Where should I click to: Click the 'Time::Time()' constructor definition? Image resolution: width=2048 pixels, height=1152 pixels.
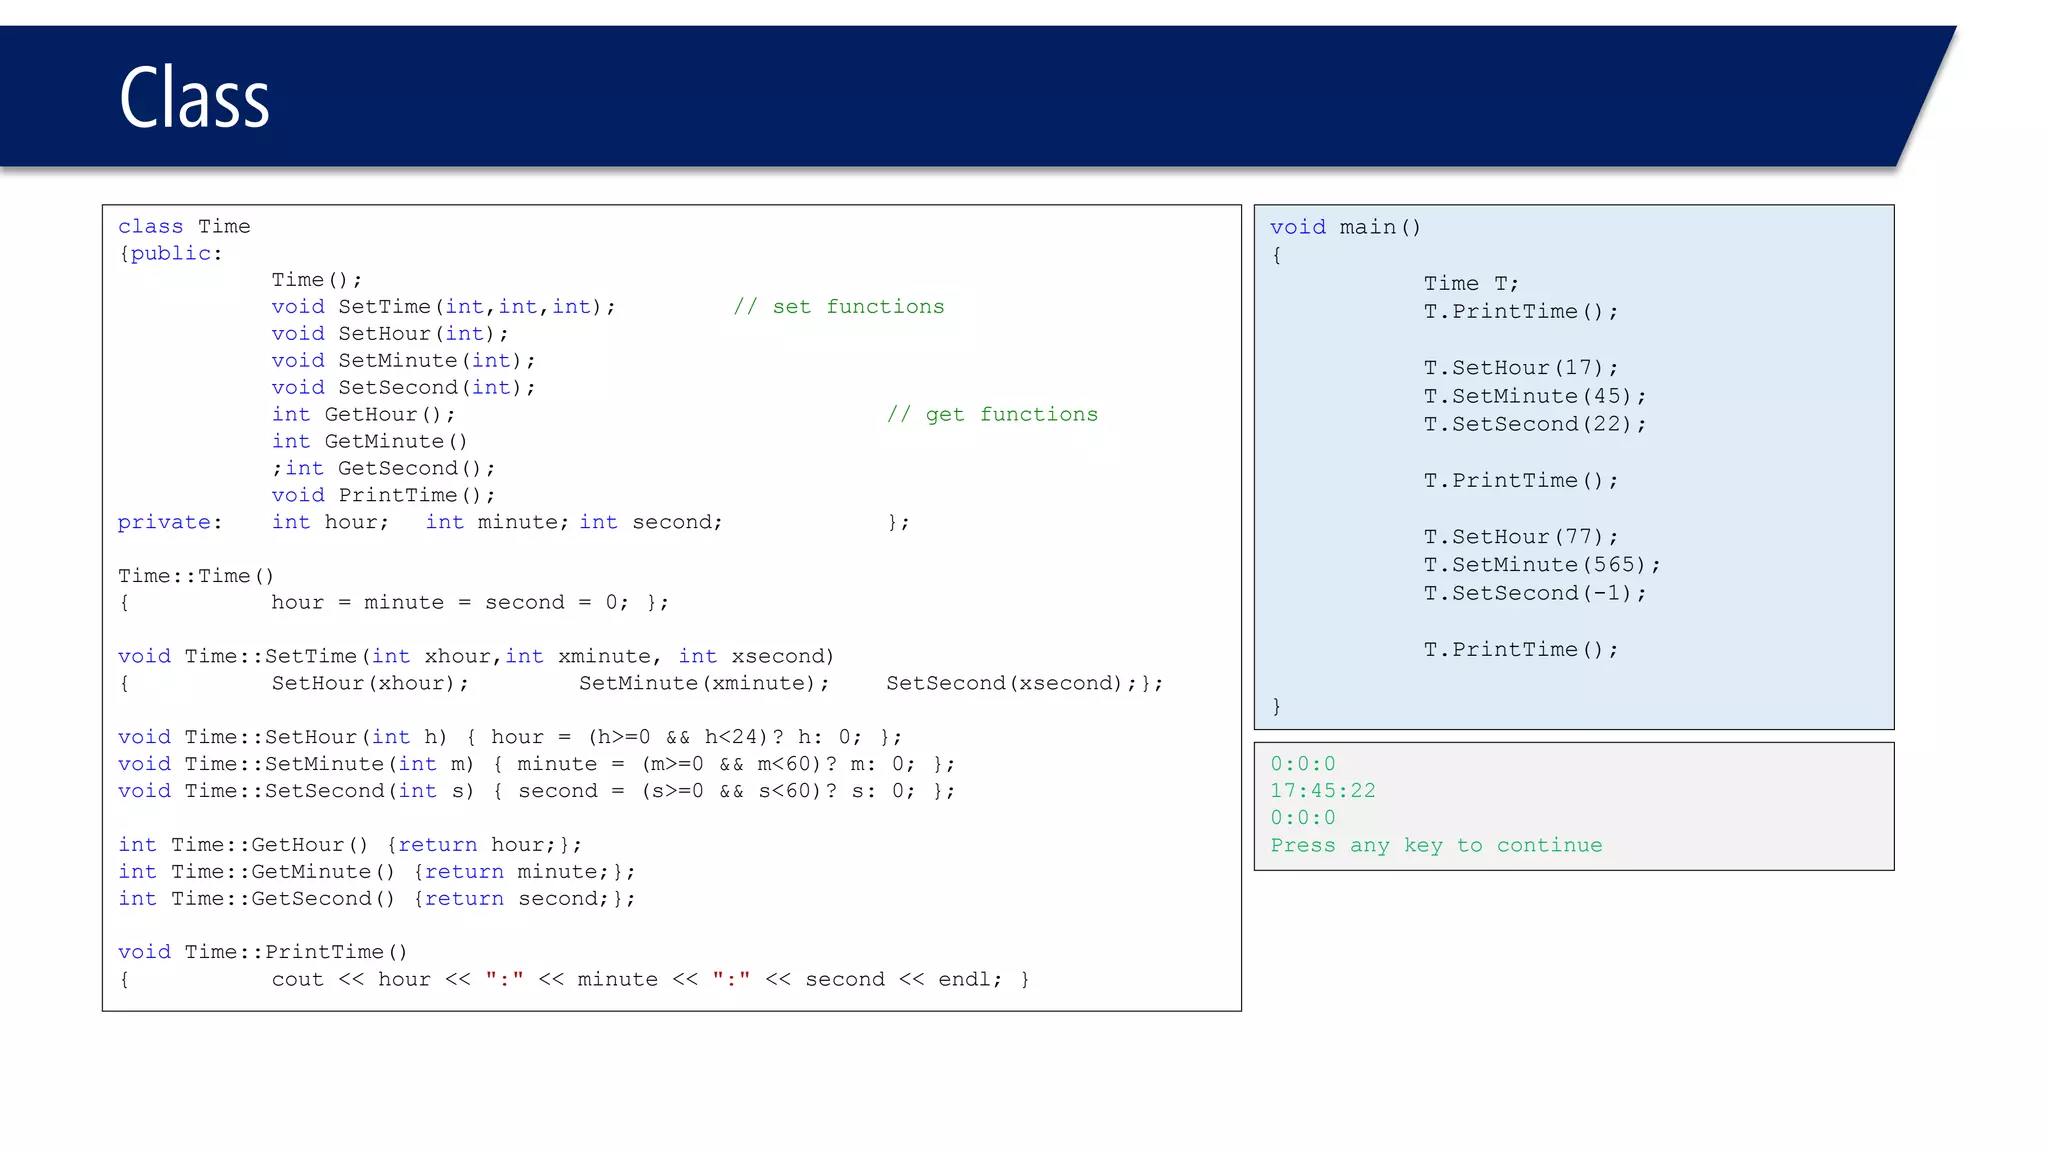(196, 576)
